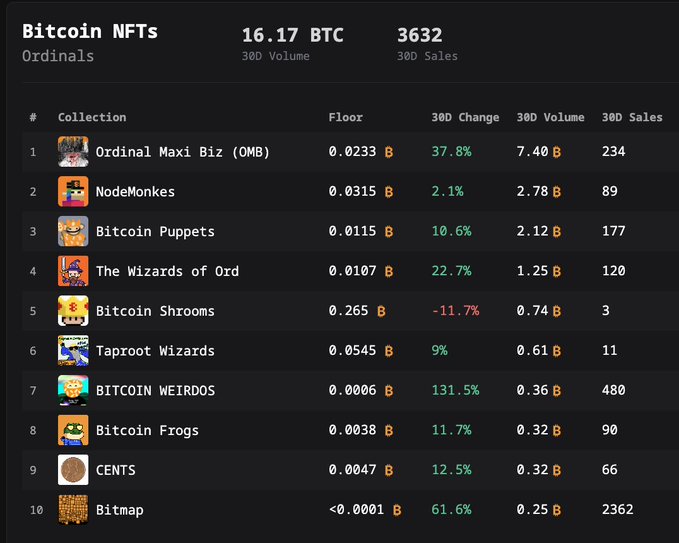This screenshot has width=679, height=543.
Task: Click the Bitcoin Shrooms mushroom icon
Action: 73,311
